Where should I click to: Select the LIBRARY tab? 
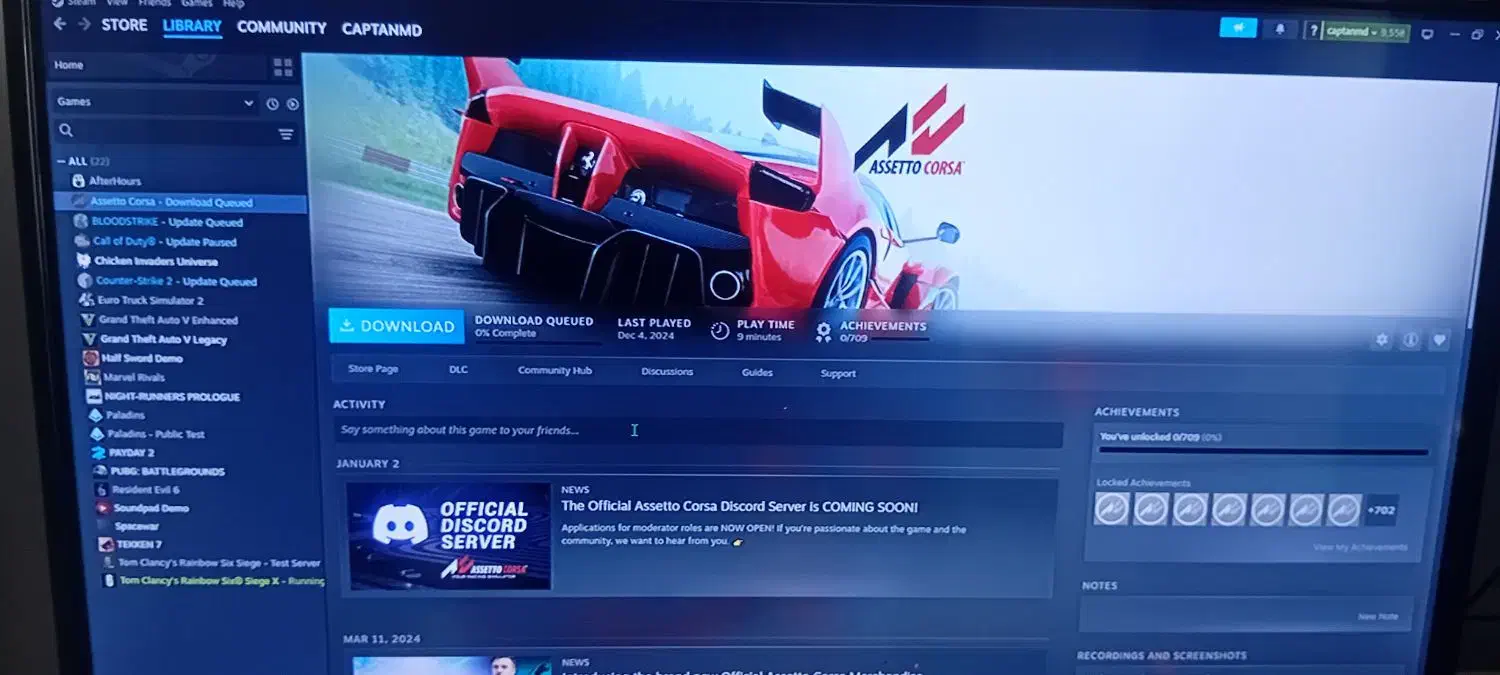(192, 26)
